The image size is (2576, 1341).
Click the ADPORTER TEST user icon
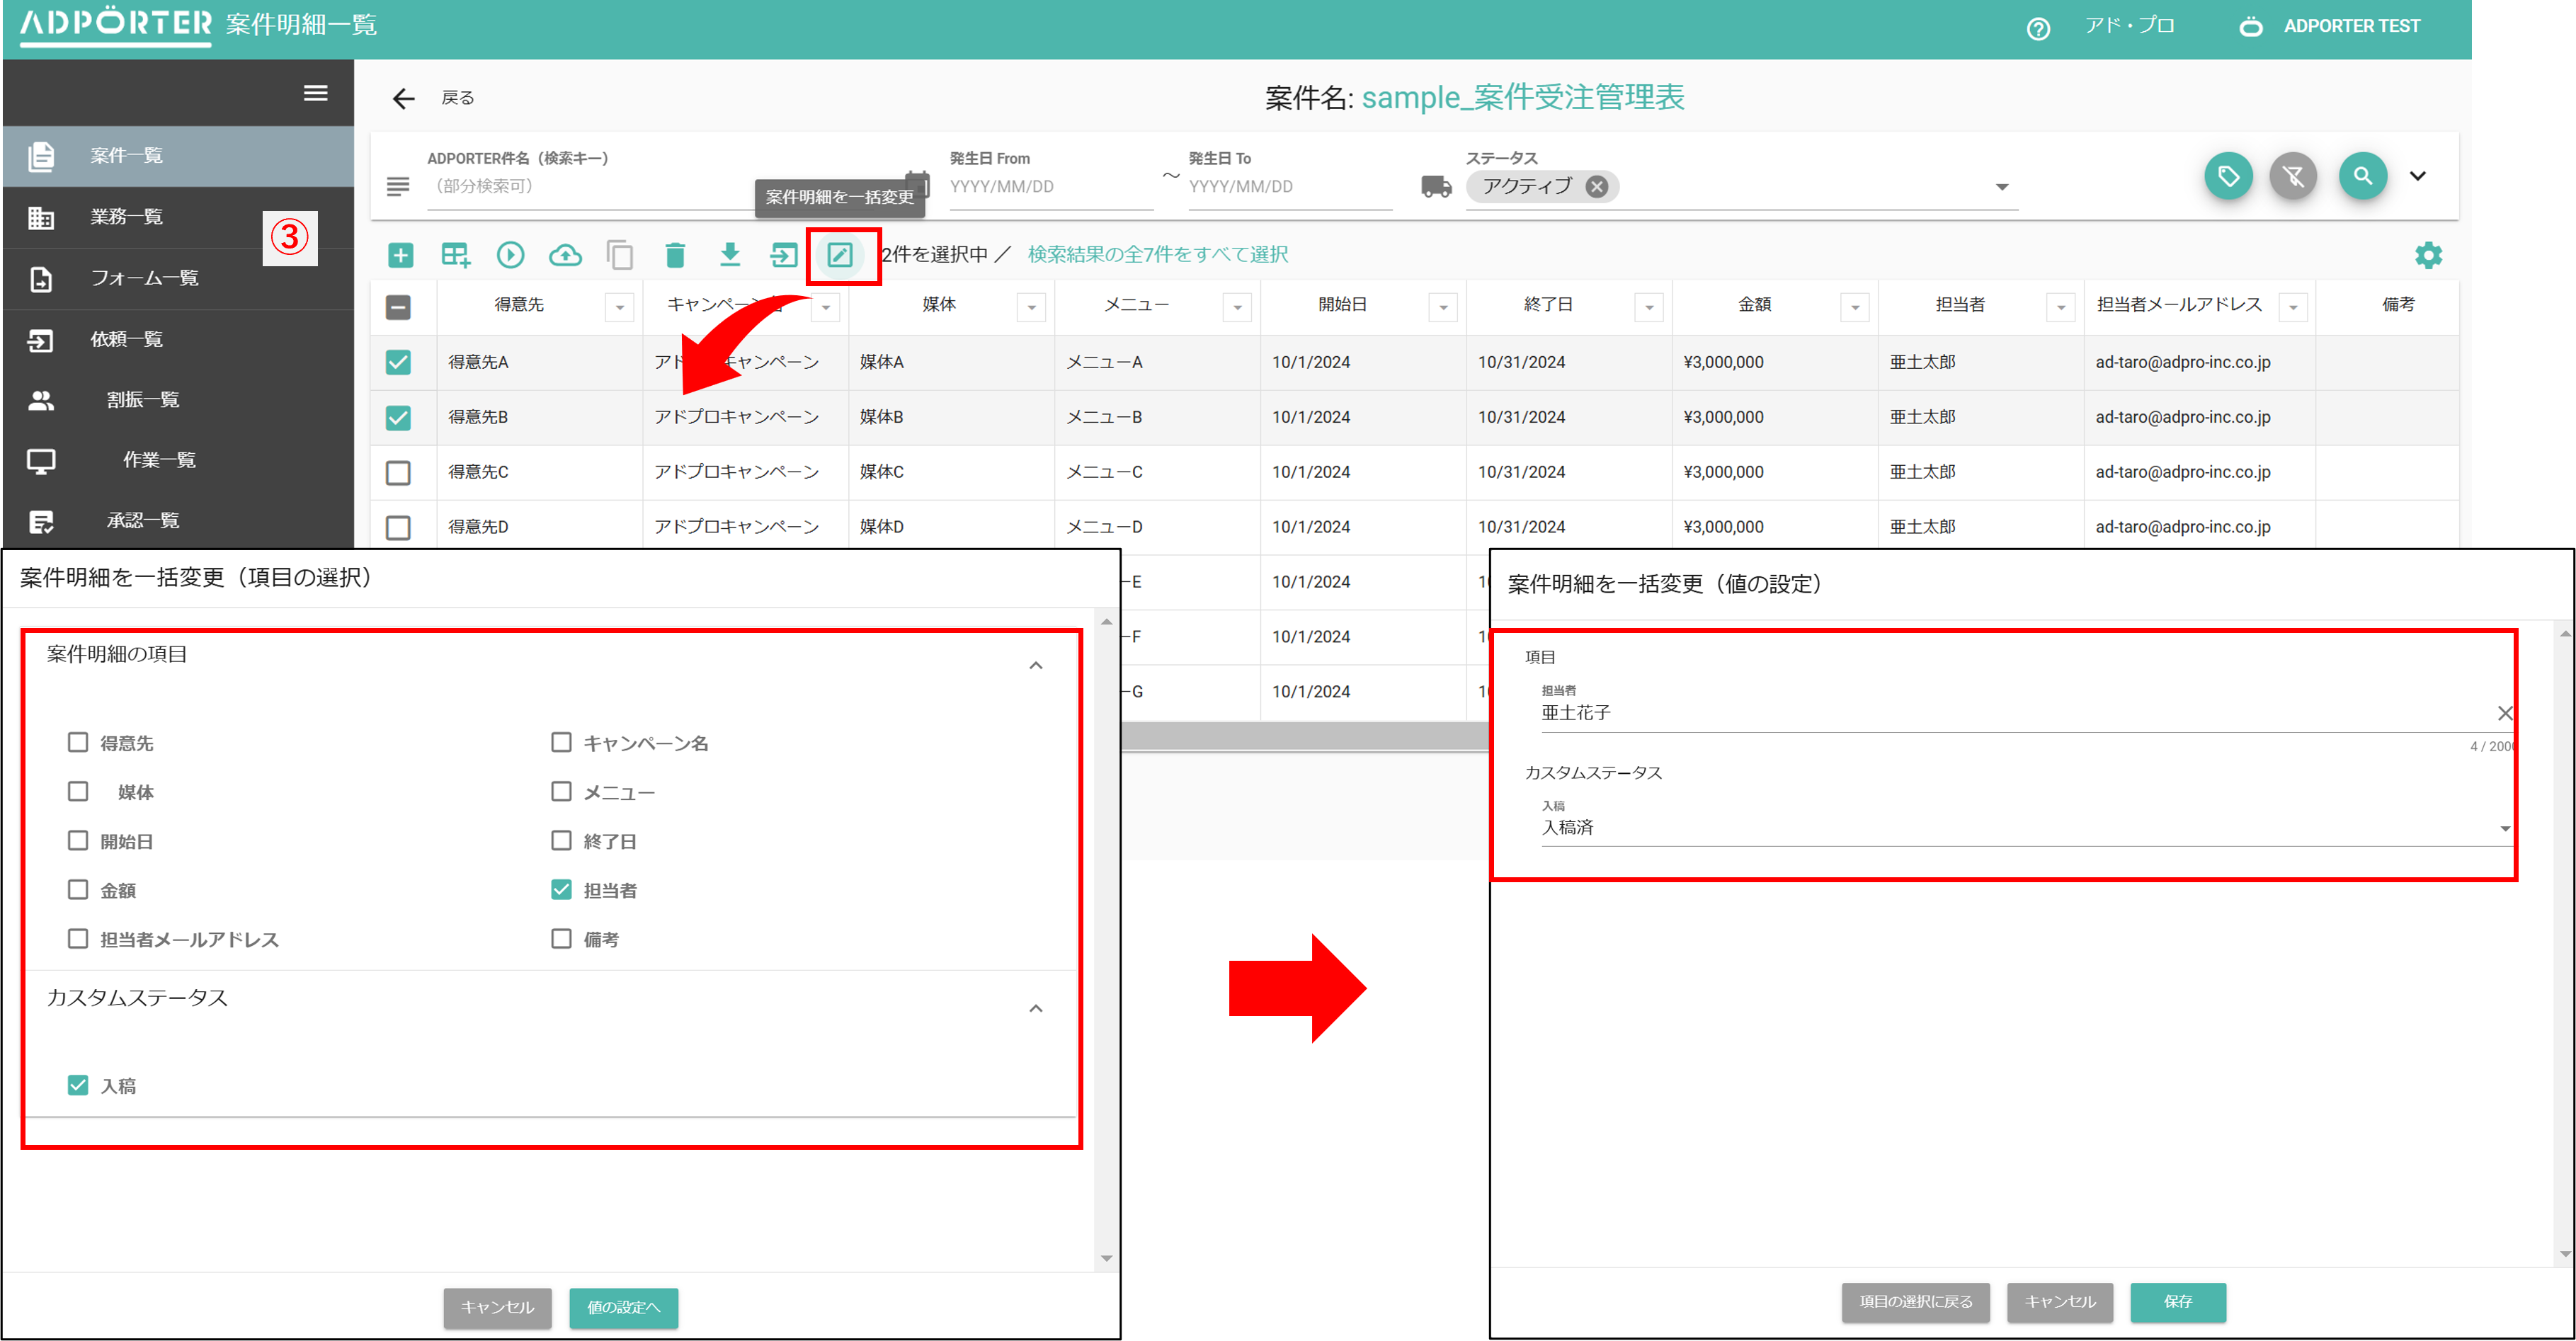click(2250, 26)
